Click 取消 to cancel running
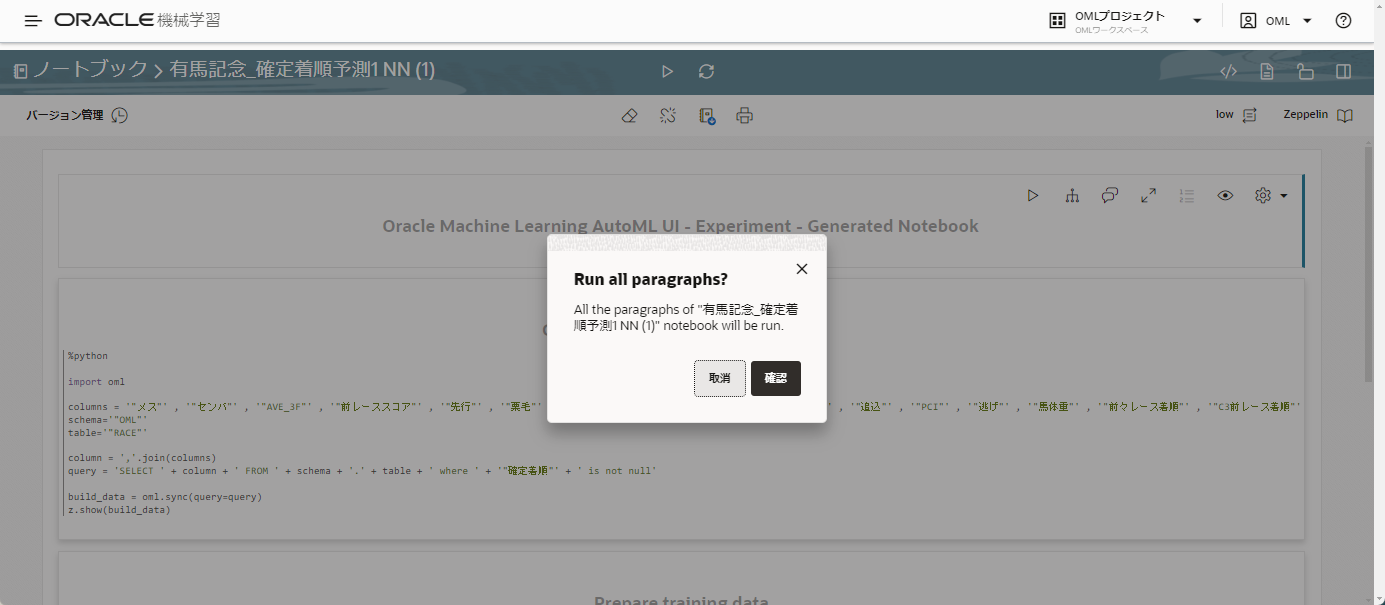Screen dimensions: 1385x605 (720, 378)
